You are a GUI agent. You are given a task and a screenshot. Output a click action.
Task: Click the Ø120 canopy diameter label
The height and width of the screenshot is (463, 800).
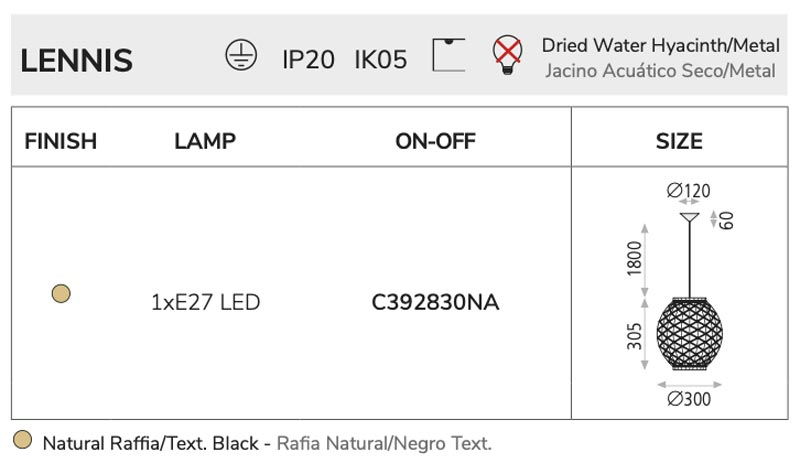[688, 191]
